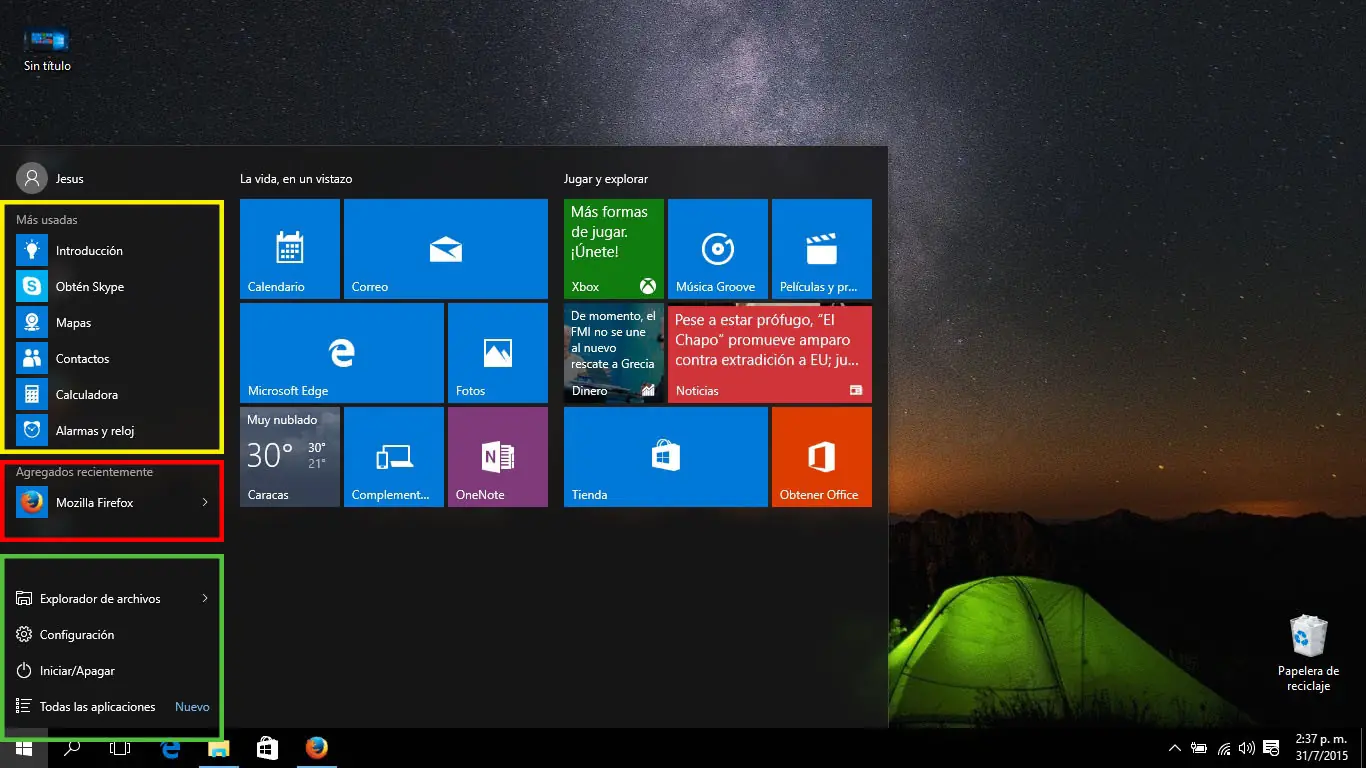Open the Música Groove tile

[x=718, y=249]
